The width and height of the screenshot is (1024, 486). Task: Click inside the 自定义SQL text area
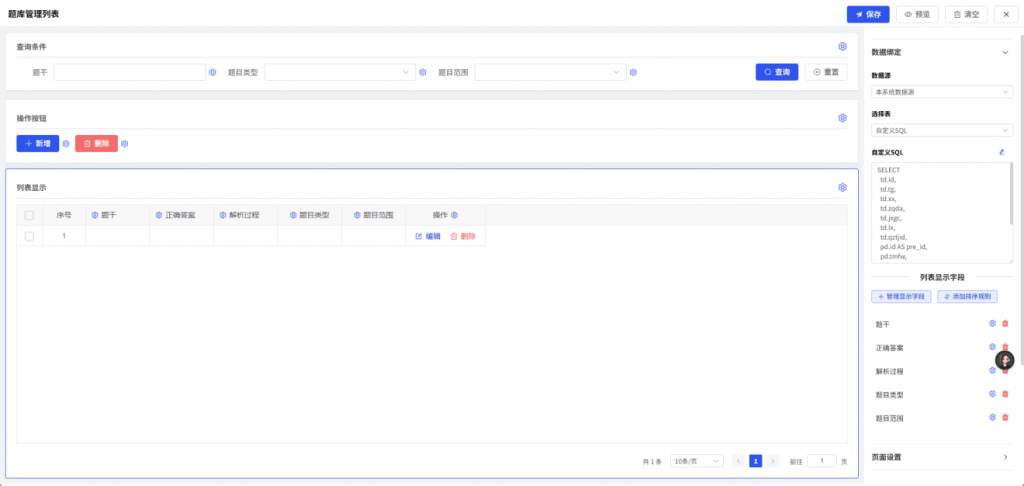tap(942, 213)
